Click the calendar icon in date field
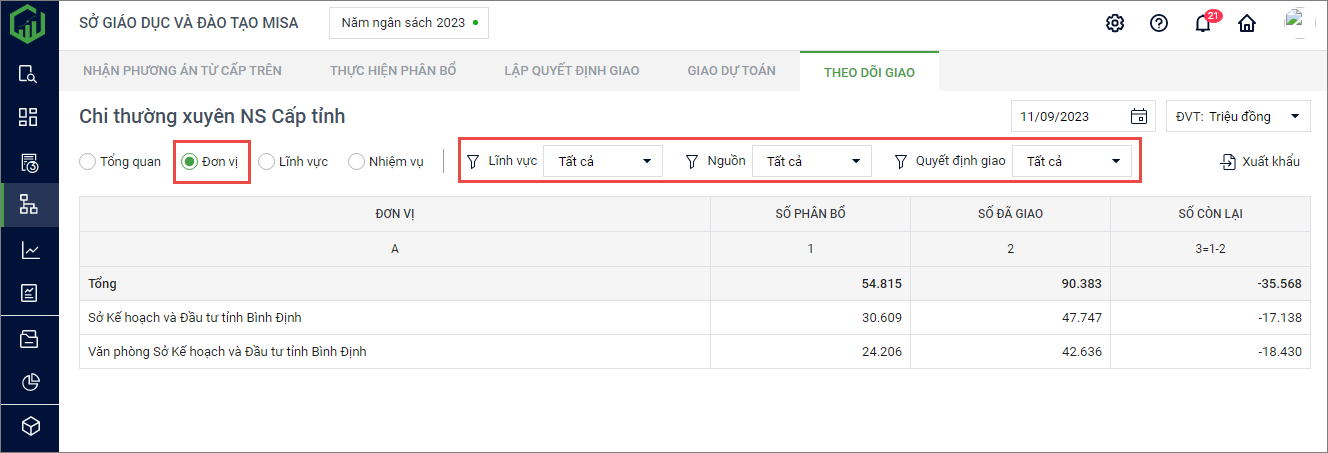 click(x=1138, y=116)
